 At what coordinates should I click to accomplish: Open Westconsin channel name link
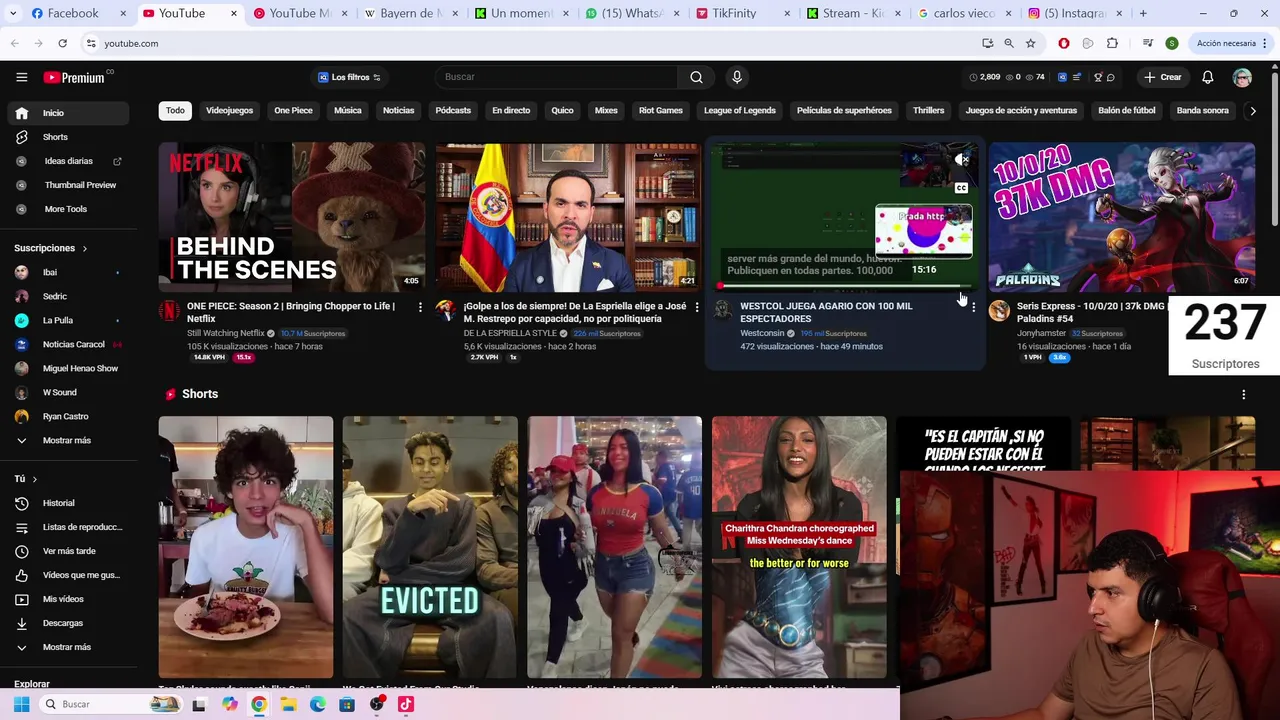click(762, 333)
